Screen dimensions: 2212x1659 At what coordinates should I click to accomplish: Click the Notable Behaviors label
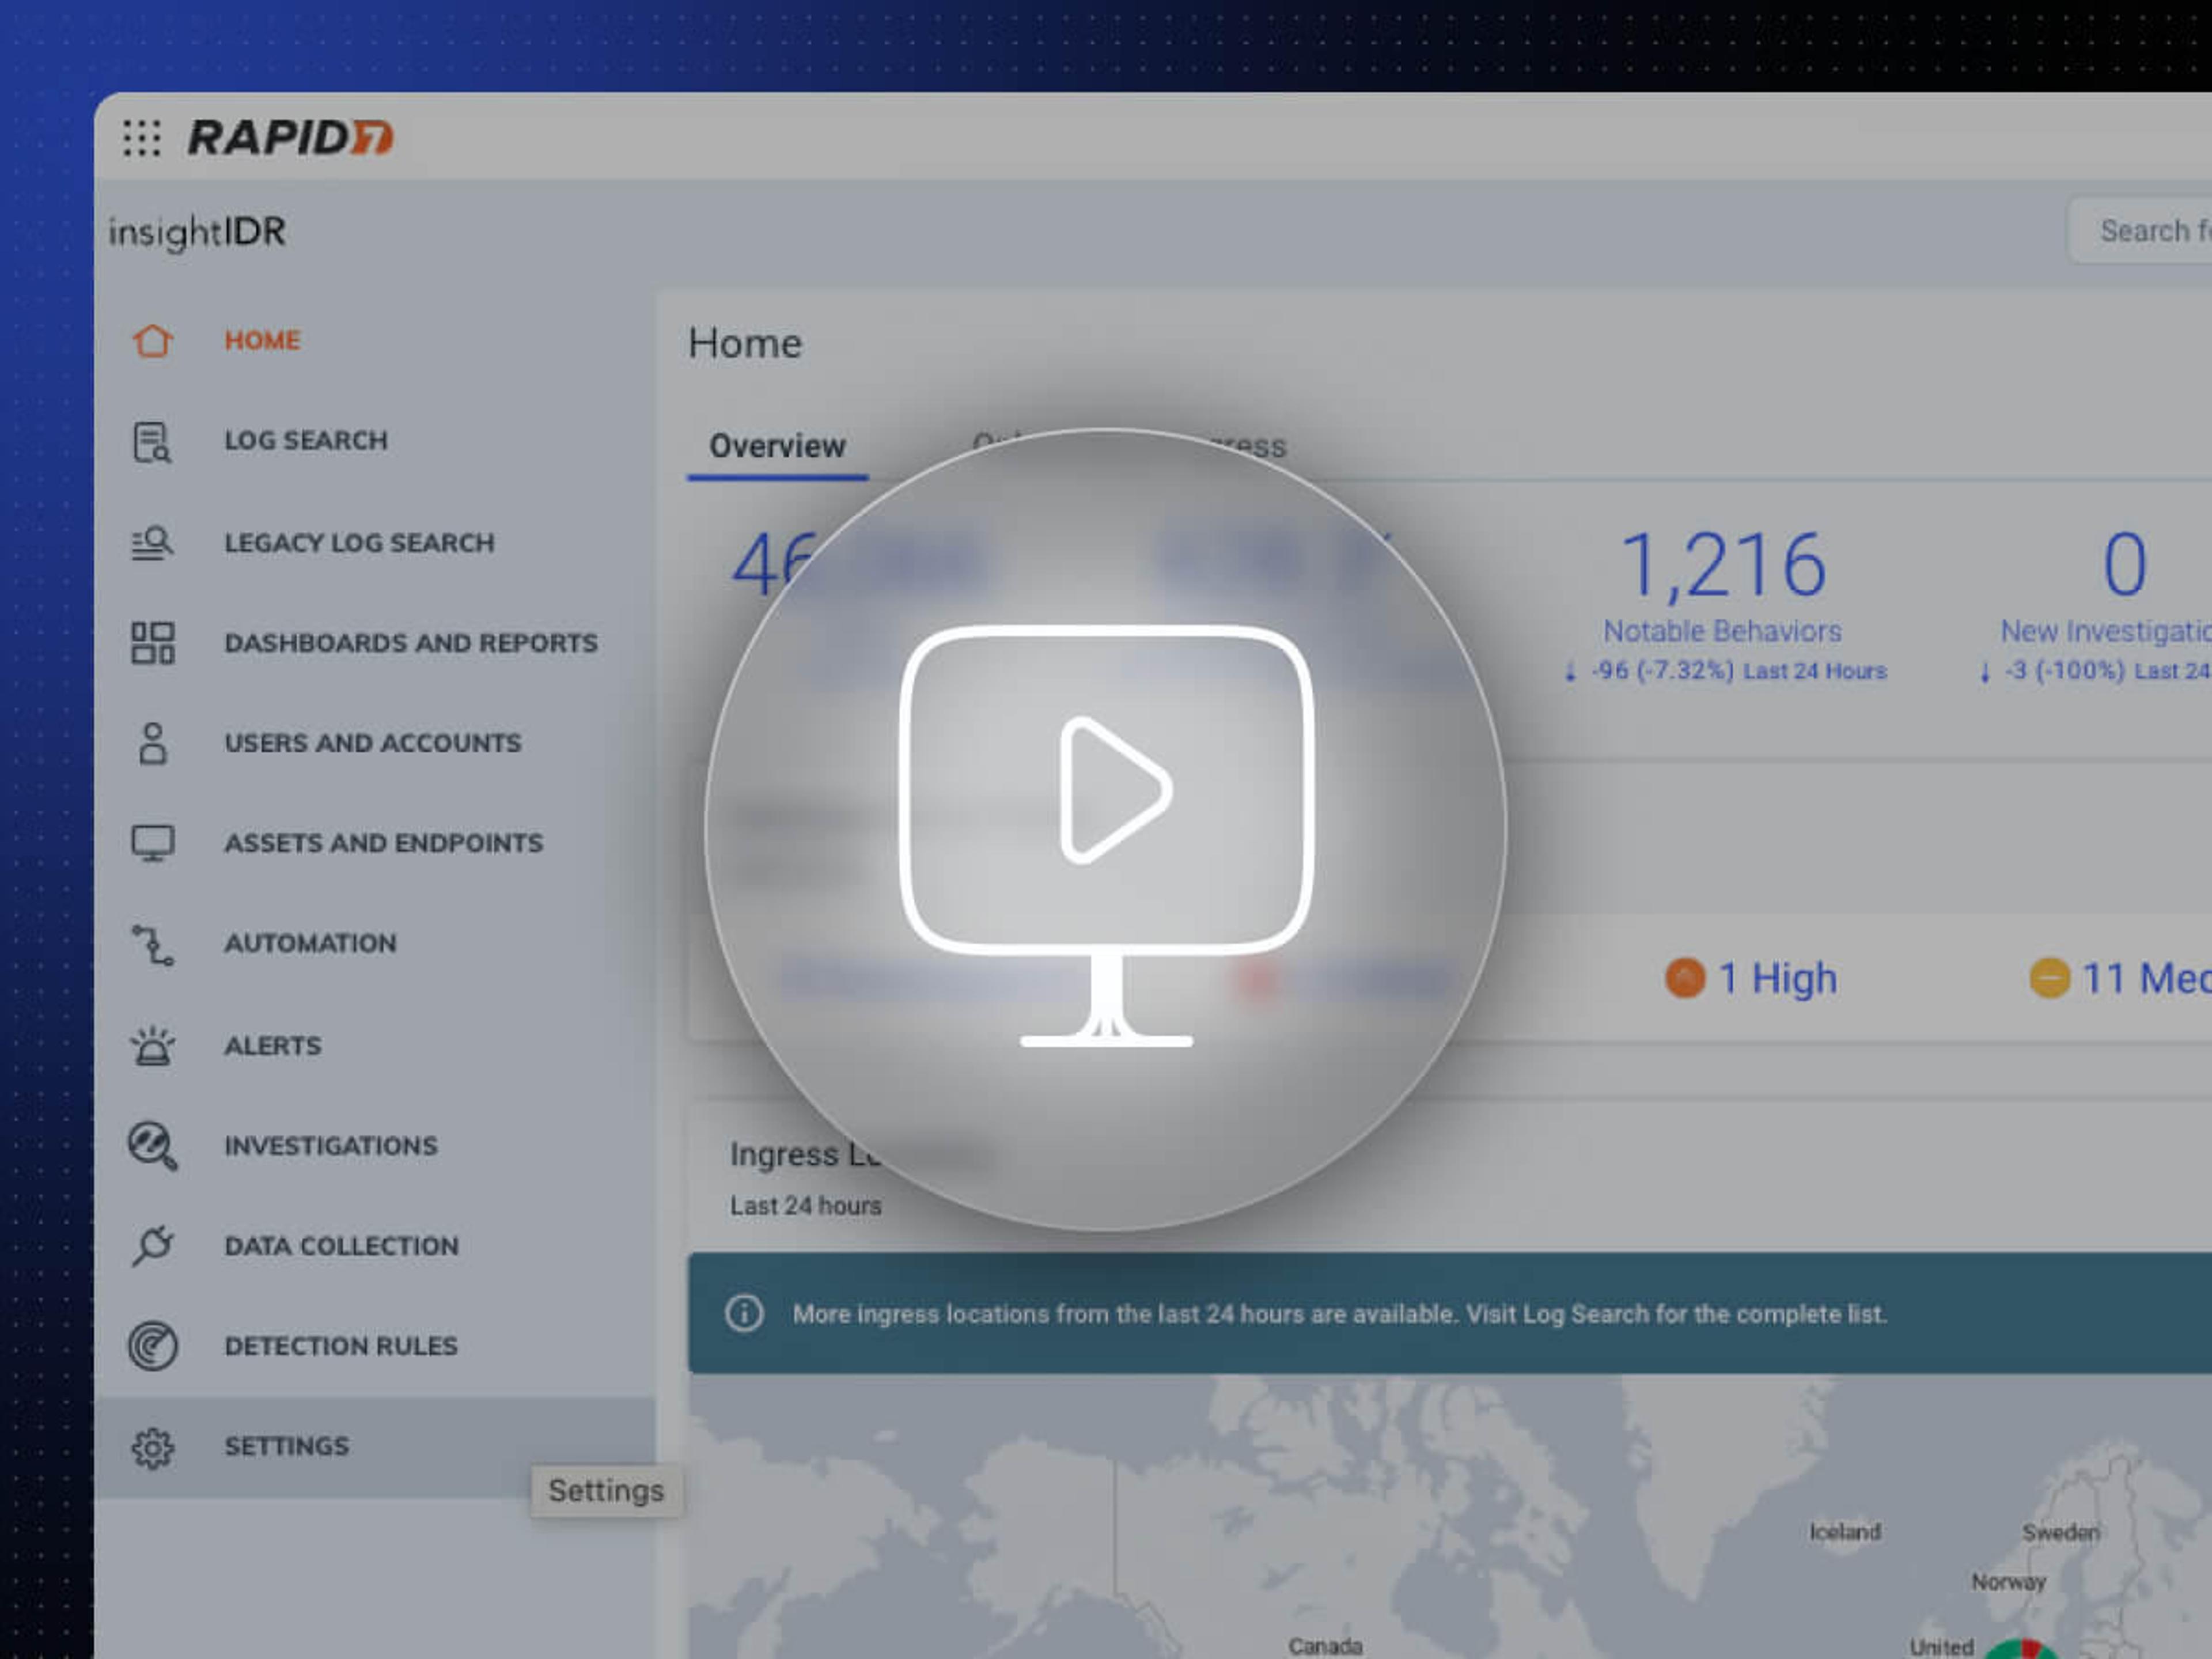1722,632
